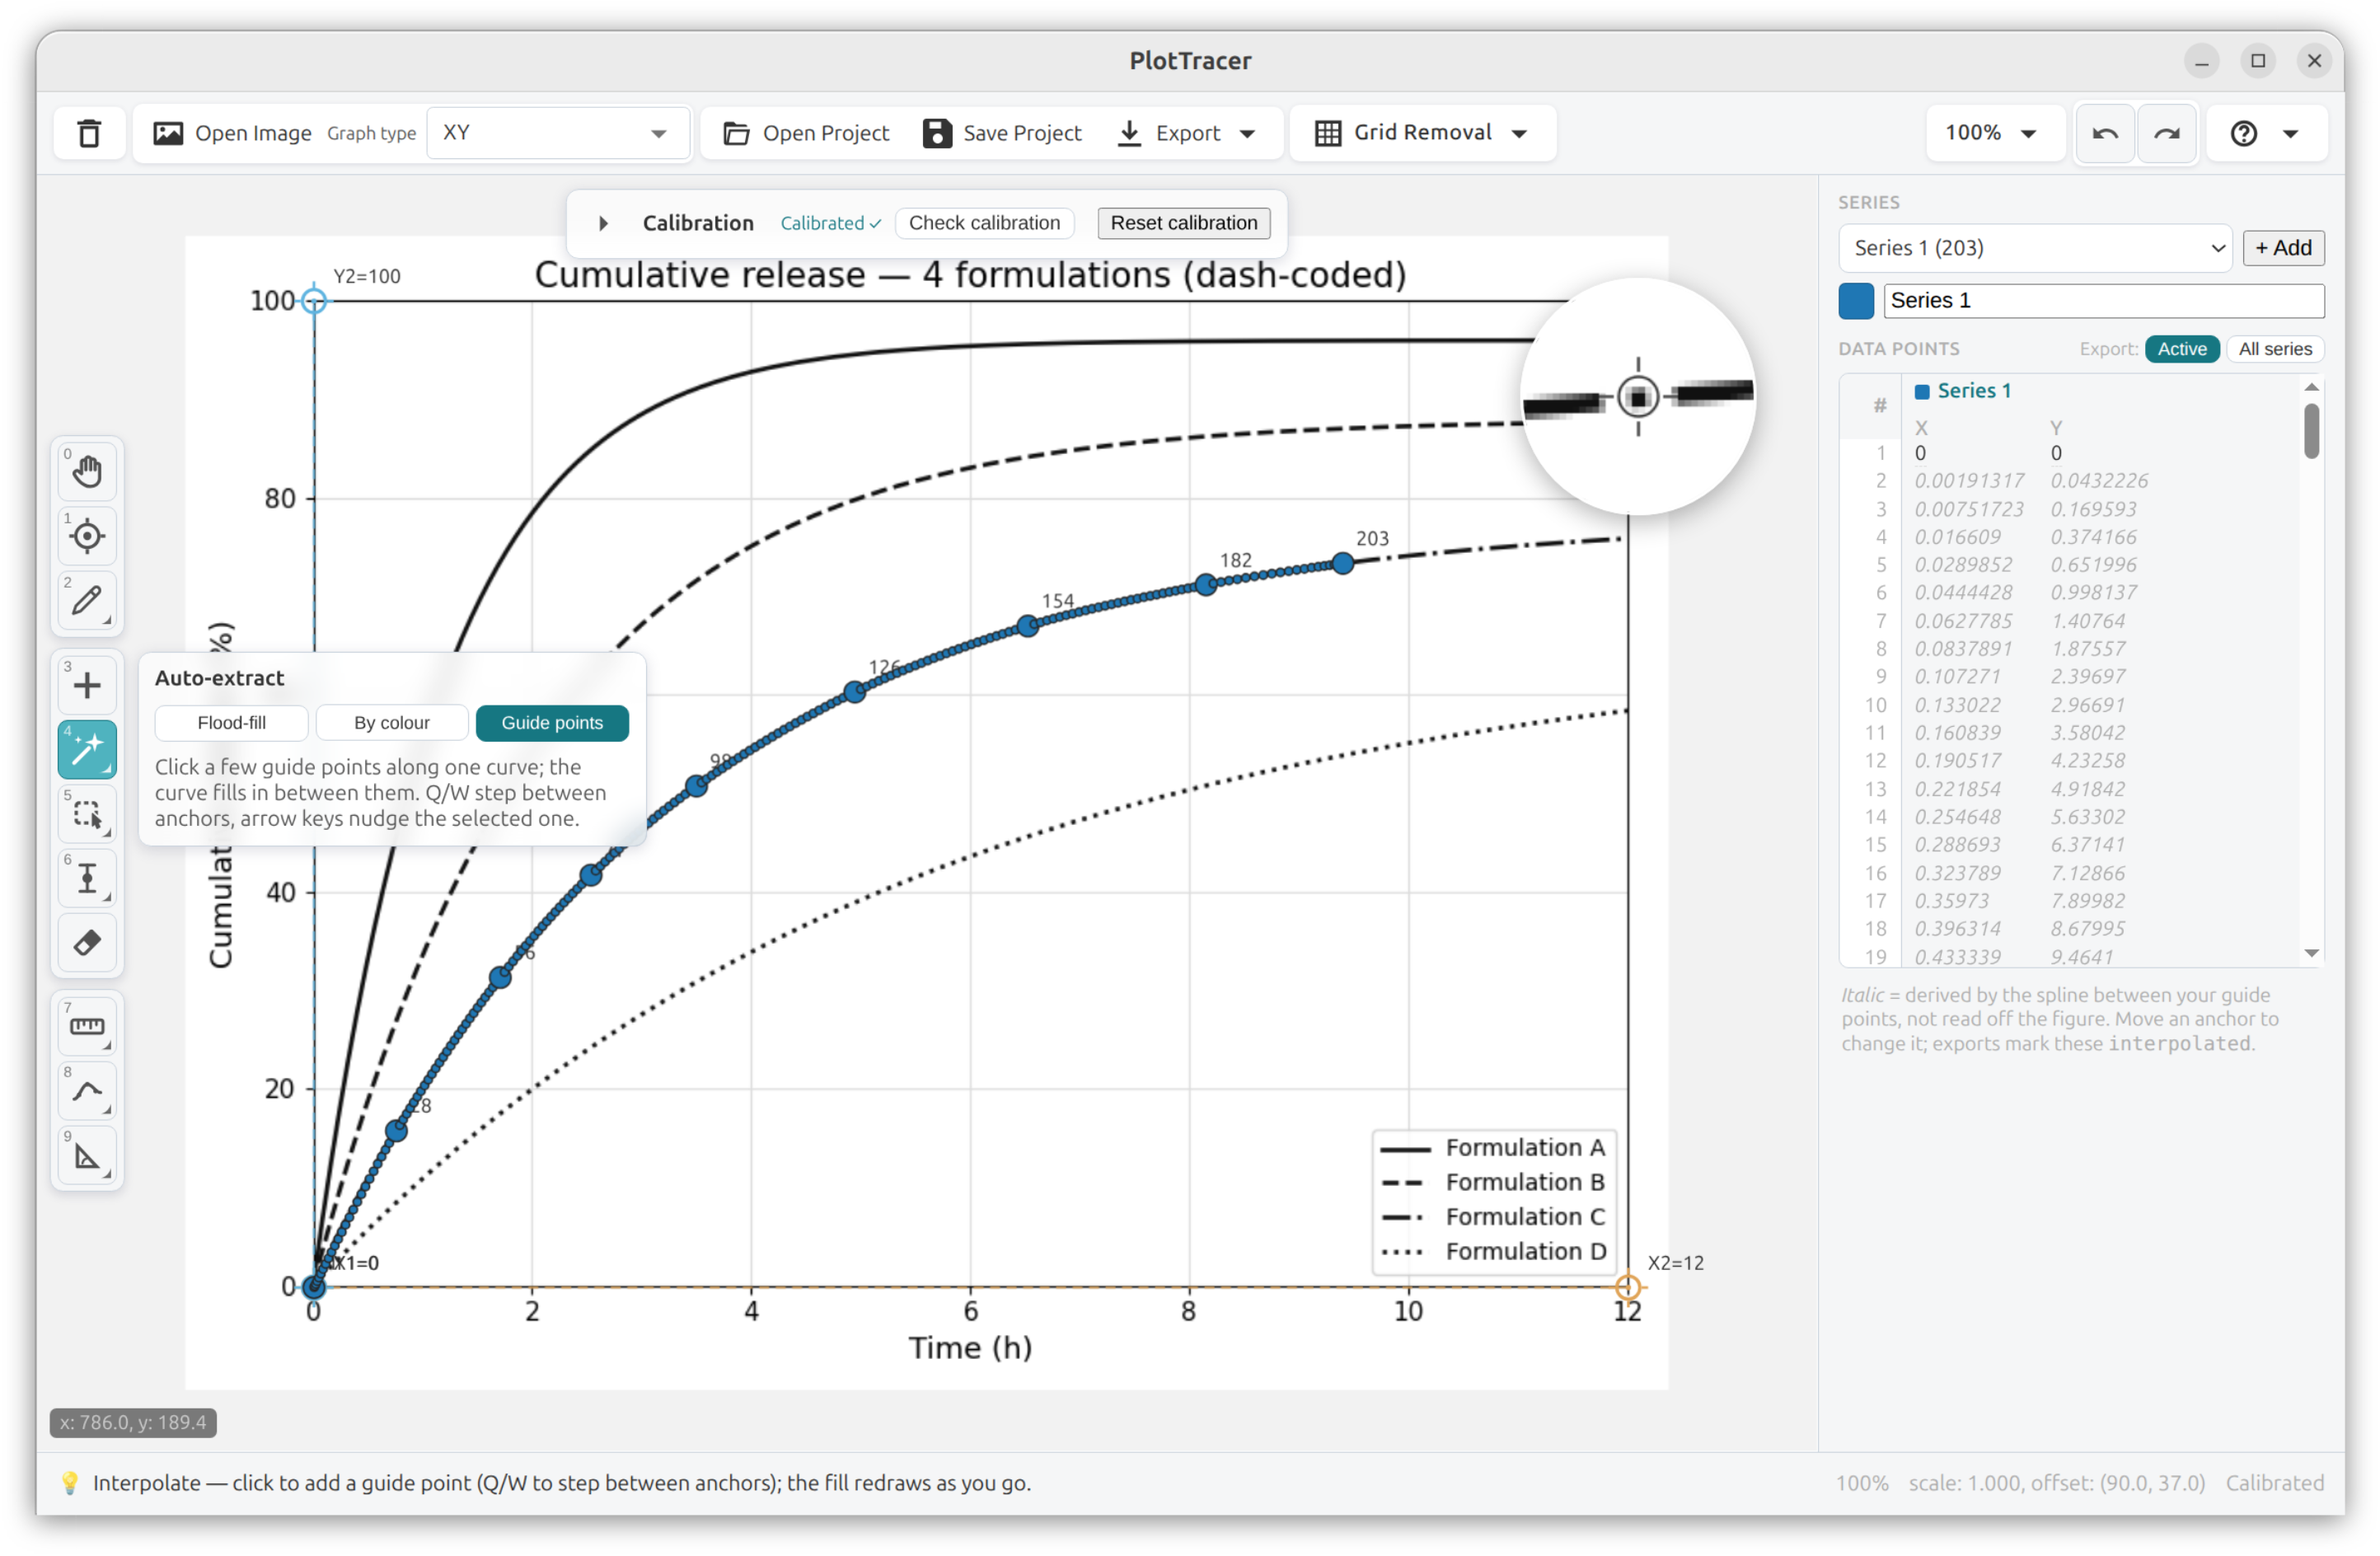Click the data table scroll-down arrow
The width and height of the screenshot is (2380, 1556).
click(x=2310, y=953)
